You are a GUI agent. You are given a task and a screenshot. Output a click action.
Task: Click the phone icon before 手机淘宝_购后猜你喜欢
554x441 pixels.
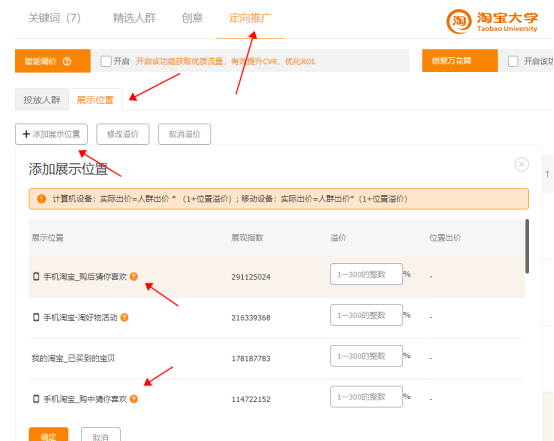tap(36, 276)
